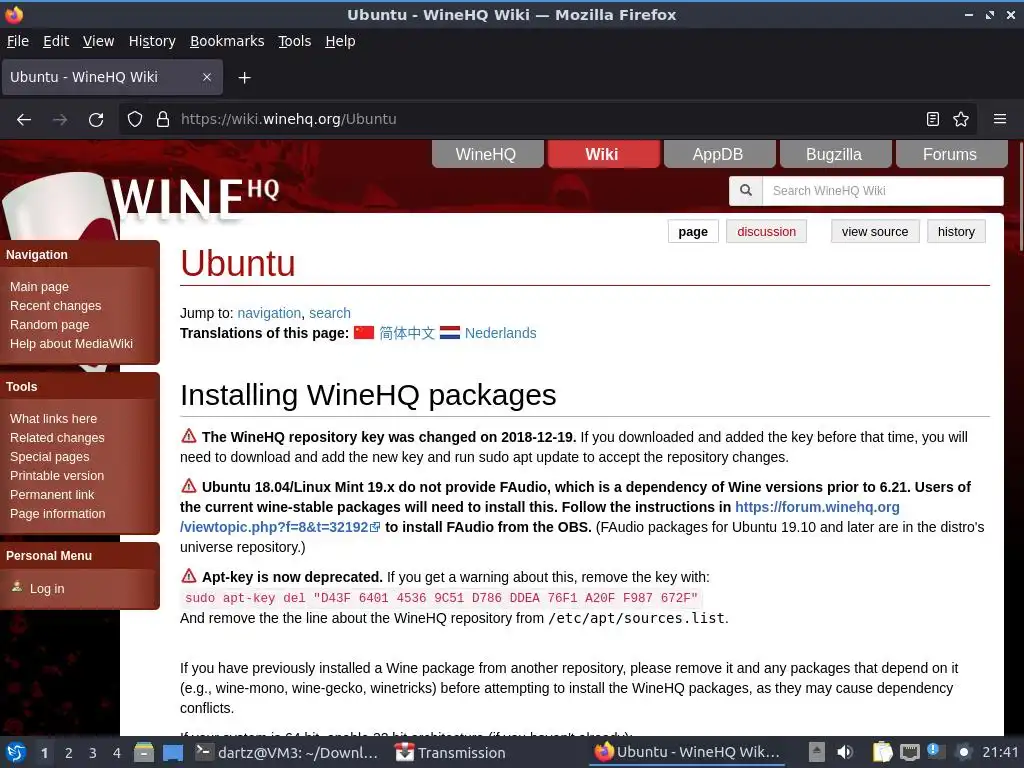Switch to the Transmission window
The width and height of the screenshot is (1024, 768).
click(451, 752)
